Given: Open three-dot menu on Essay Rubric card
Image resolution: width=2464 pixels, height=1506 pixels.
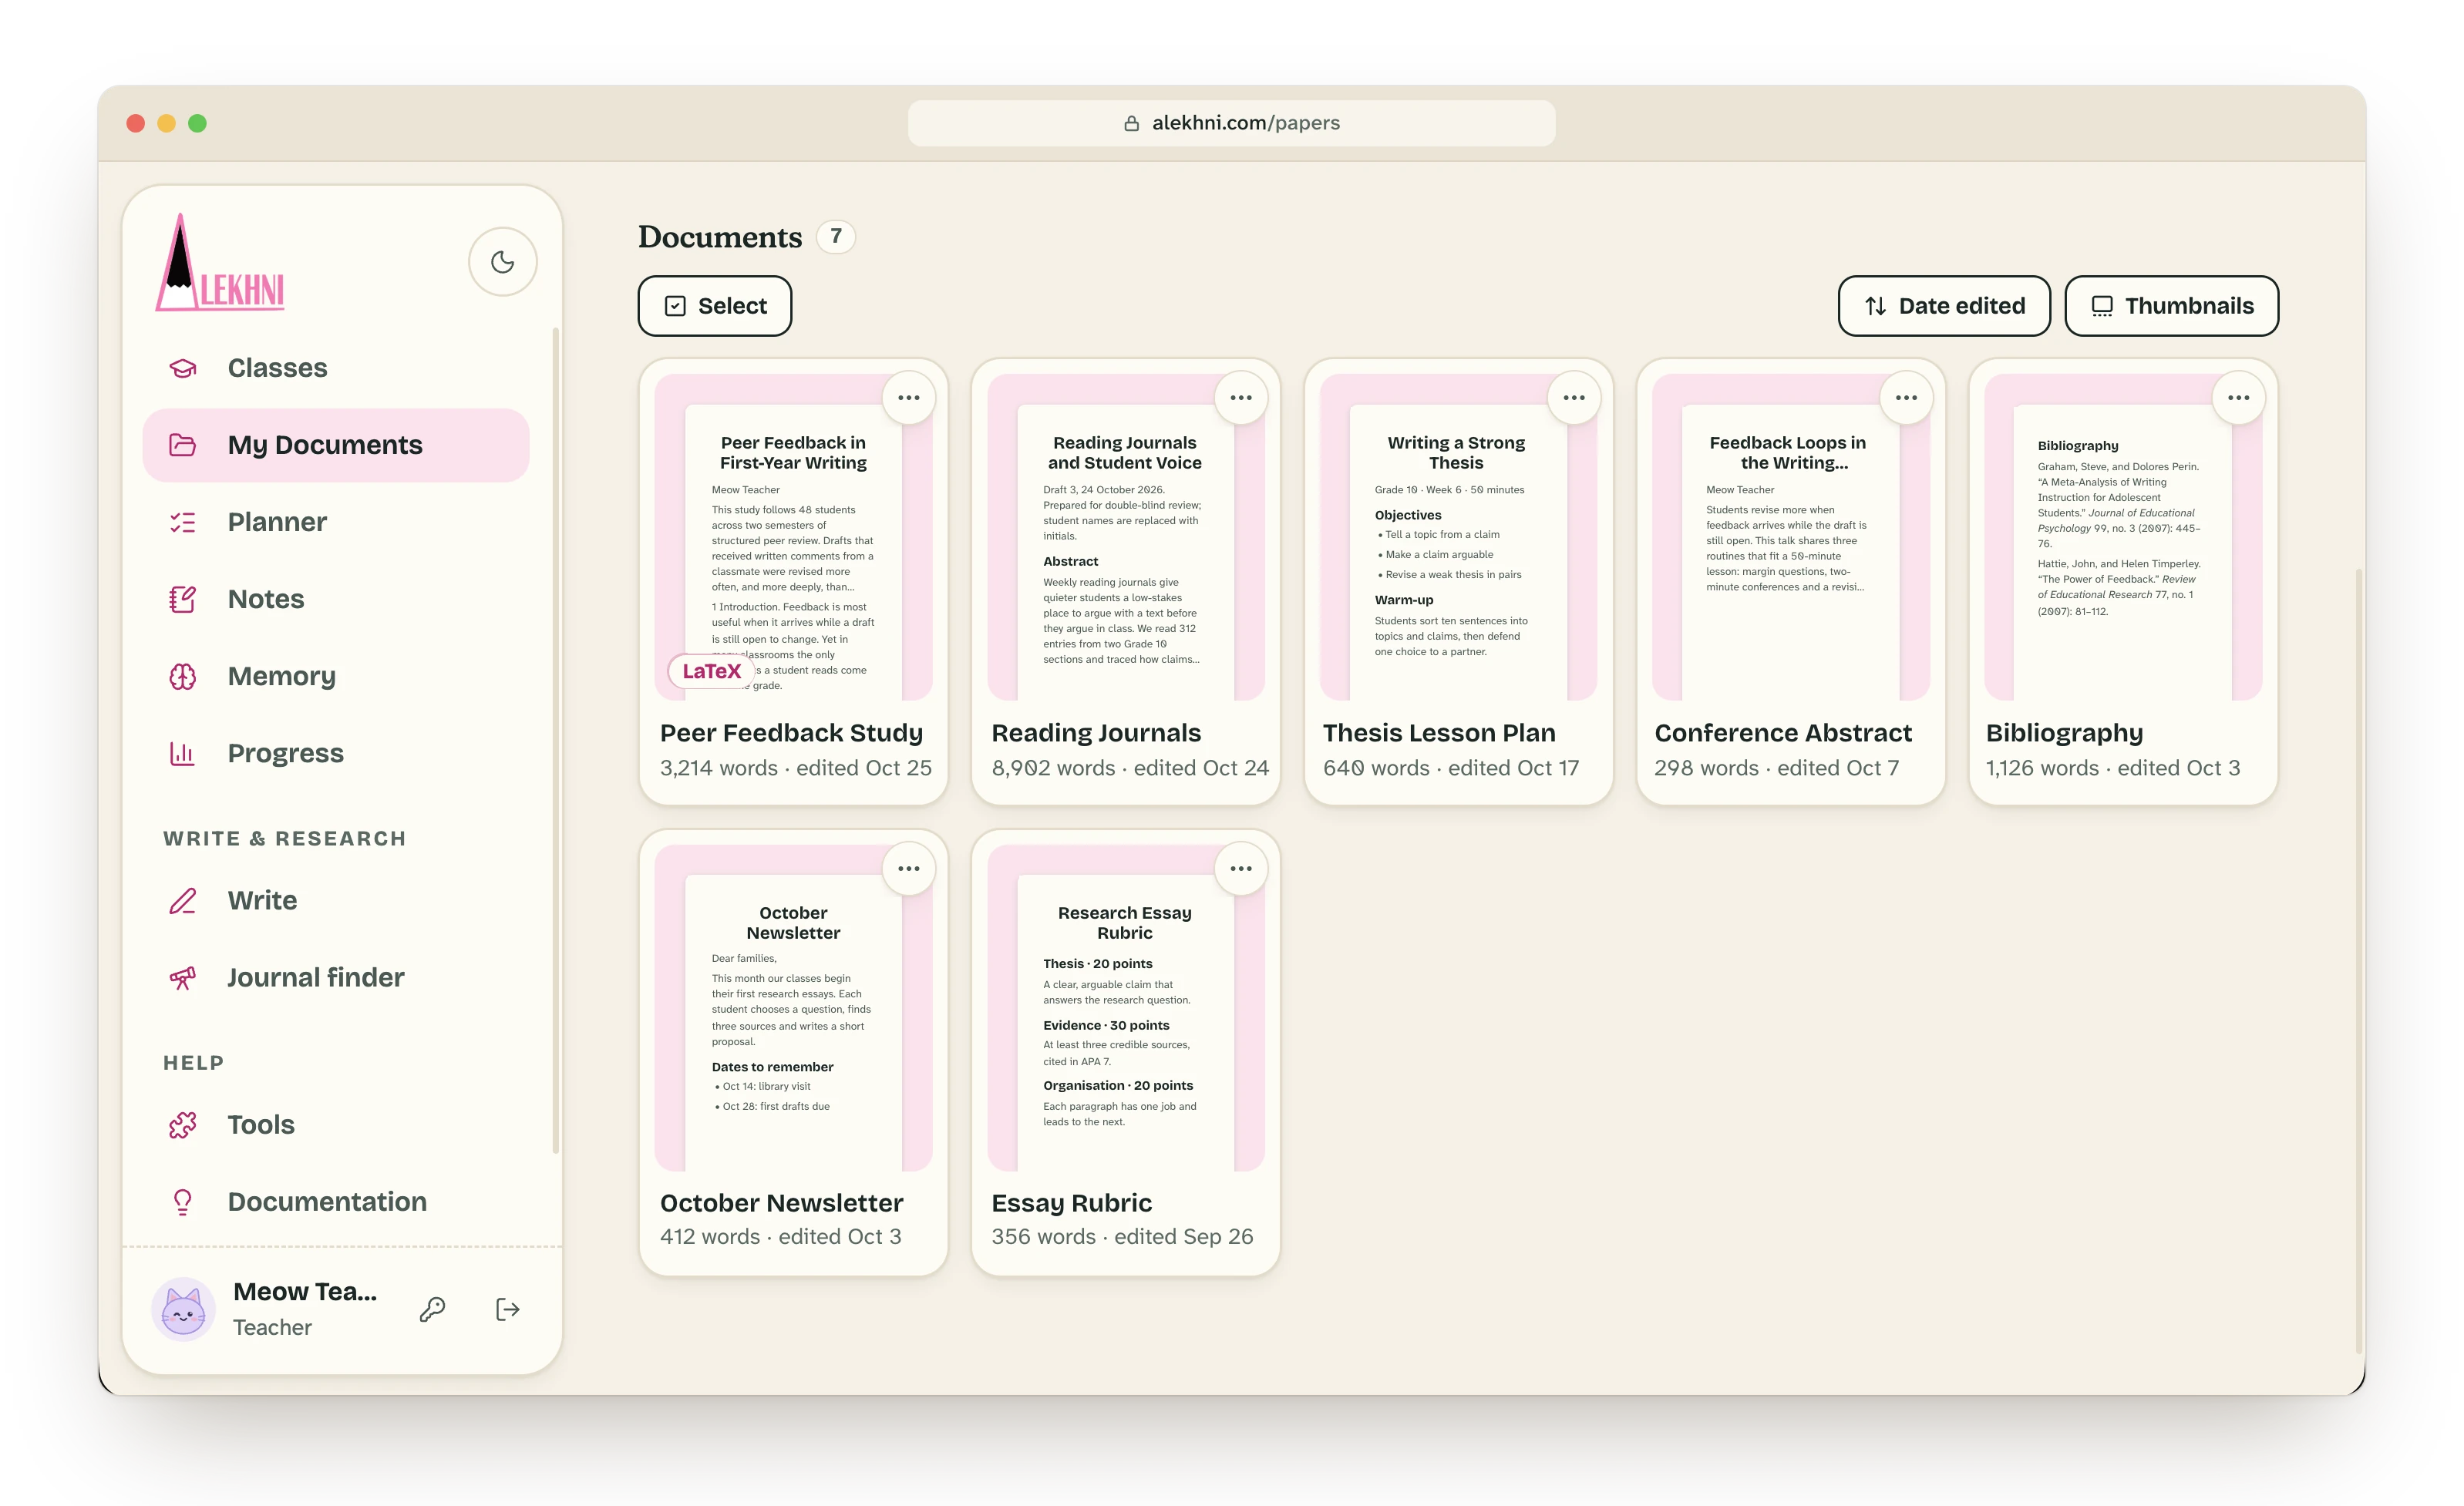Looking at the screenshot, I should [x=1241, y=868].
